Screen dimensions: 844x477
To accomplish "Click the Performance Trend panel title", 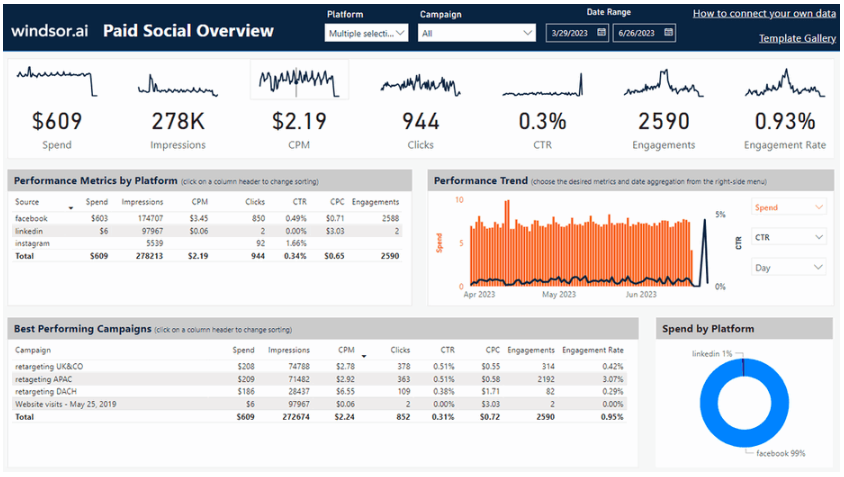I will coord(481,181).
